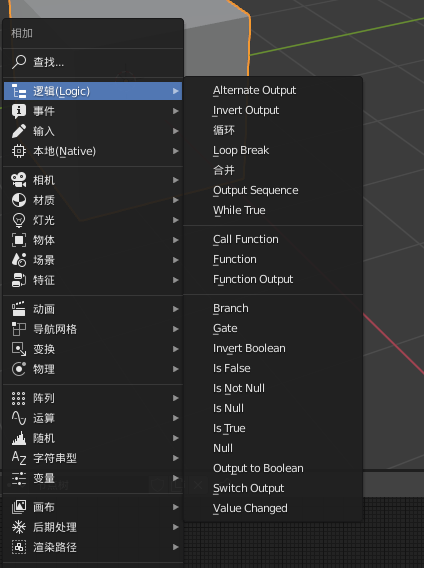
Task: Open the 物理 physics category
Action: coord(93,369)
